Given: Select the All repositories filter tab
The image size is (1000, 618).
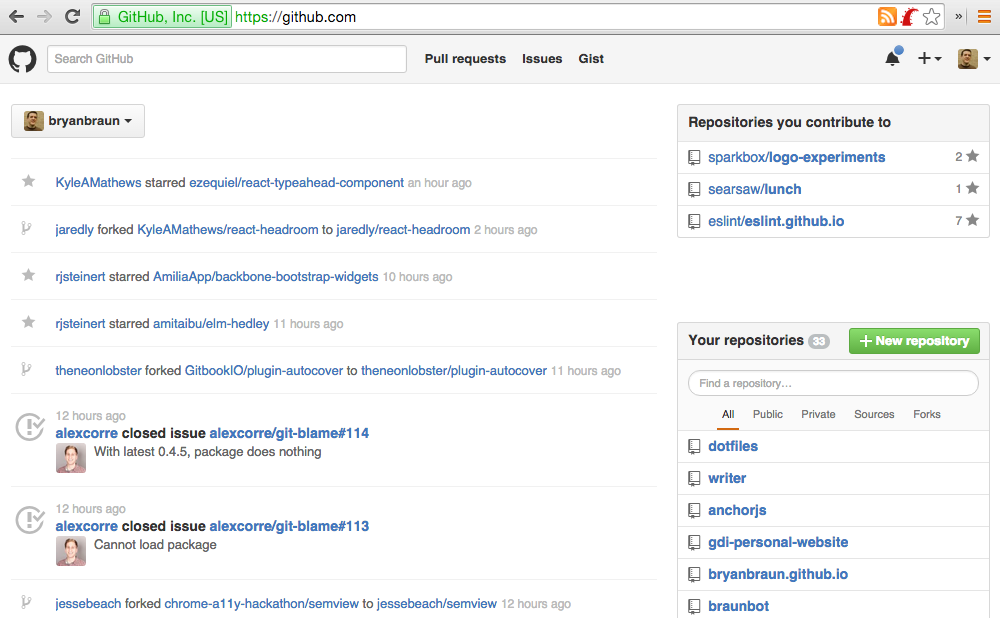Looking at the screenshot, I should 728,415.
